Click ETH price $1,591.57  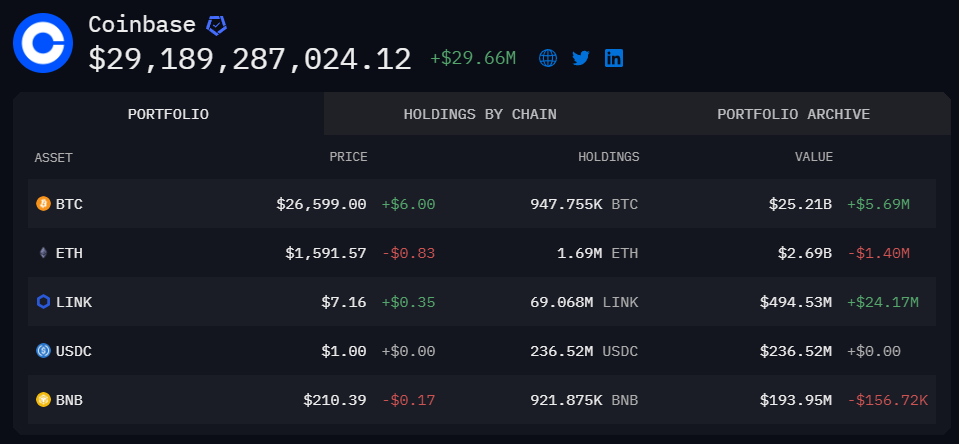[x=326, y=253]
